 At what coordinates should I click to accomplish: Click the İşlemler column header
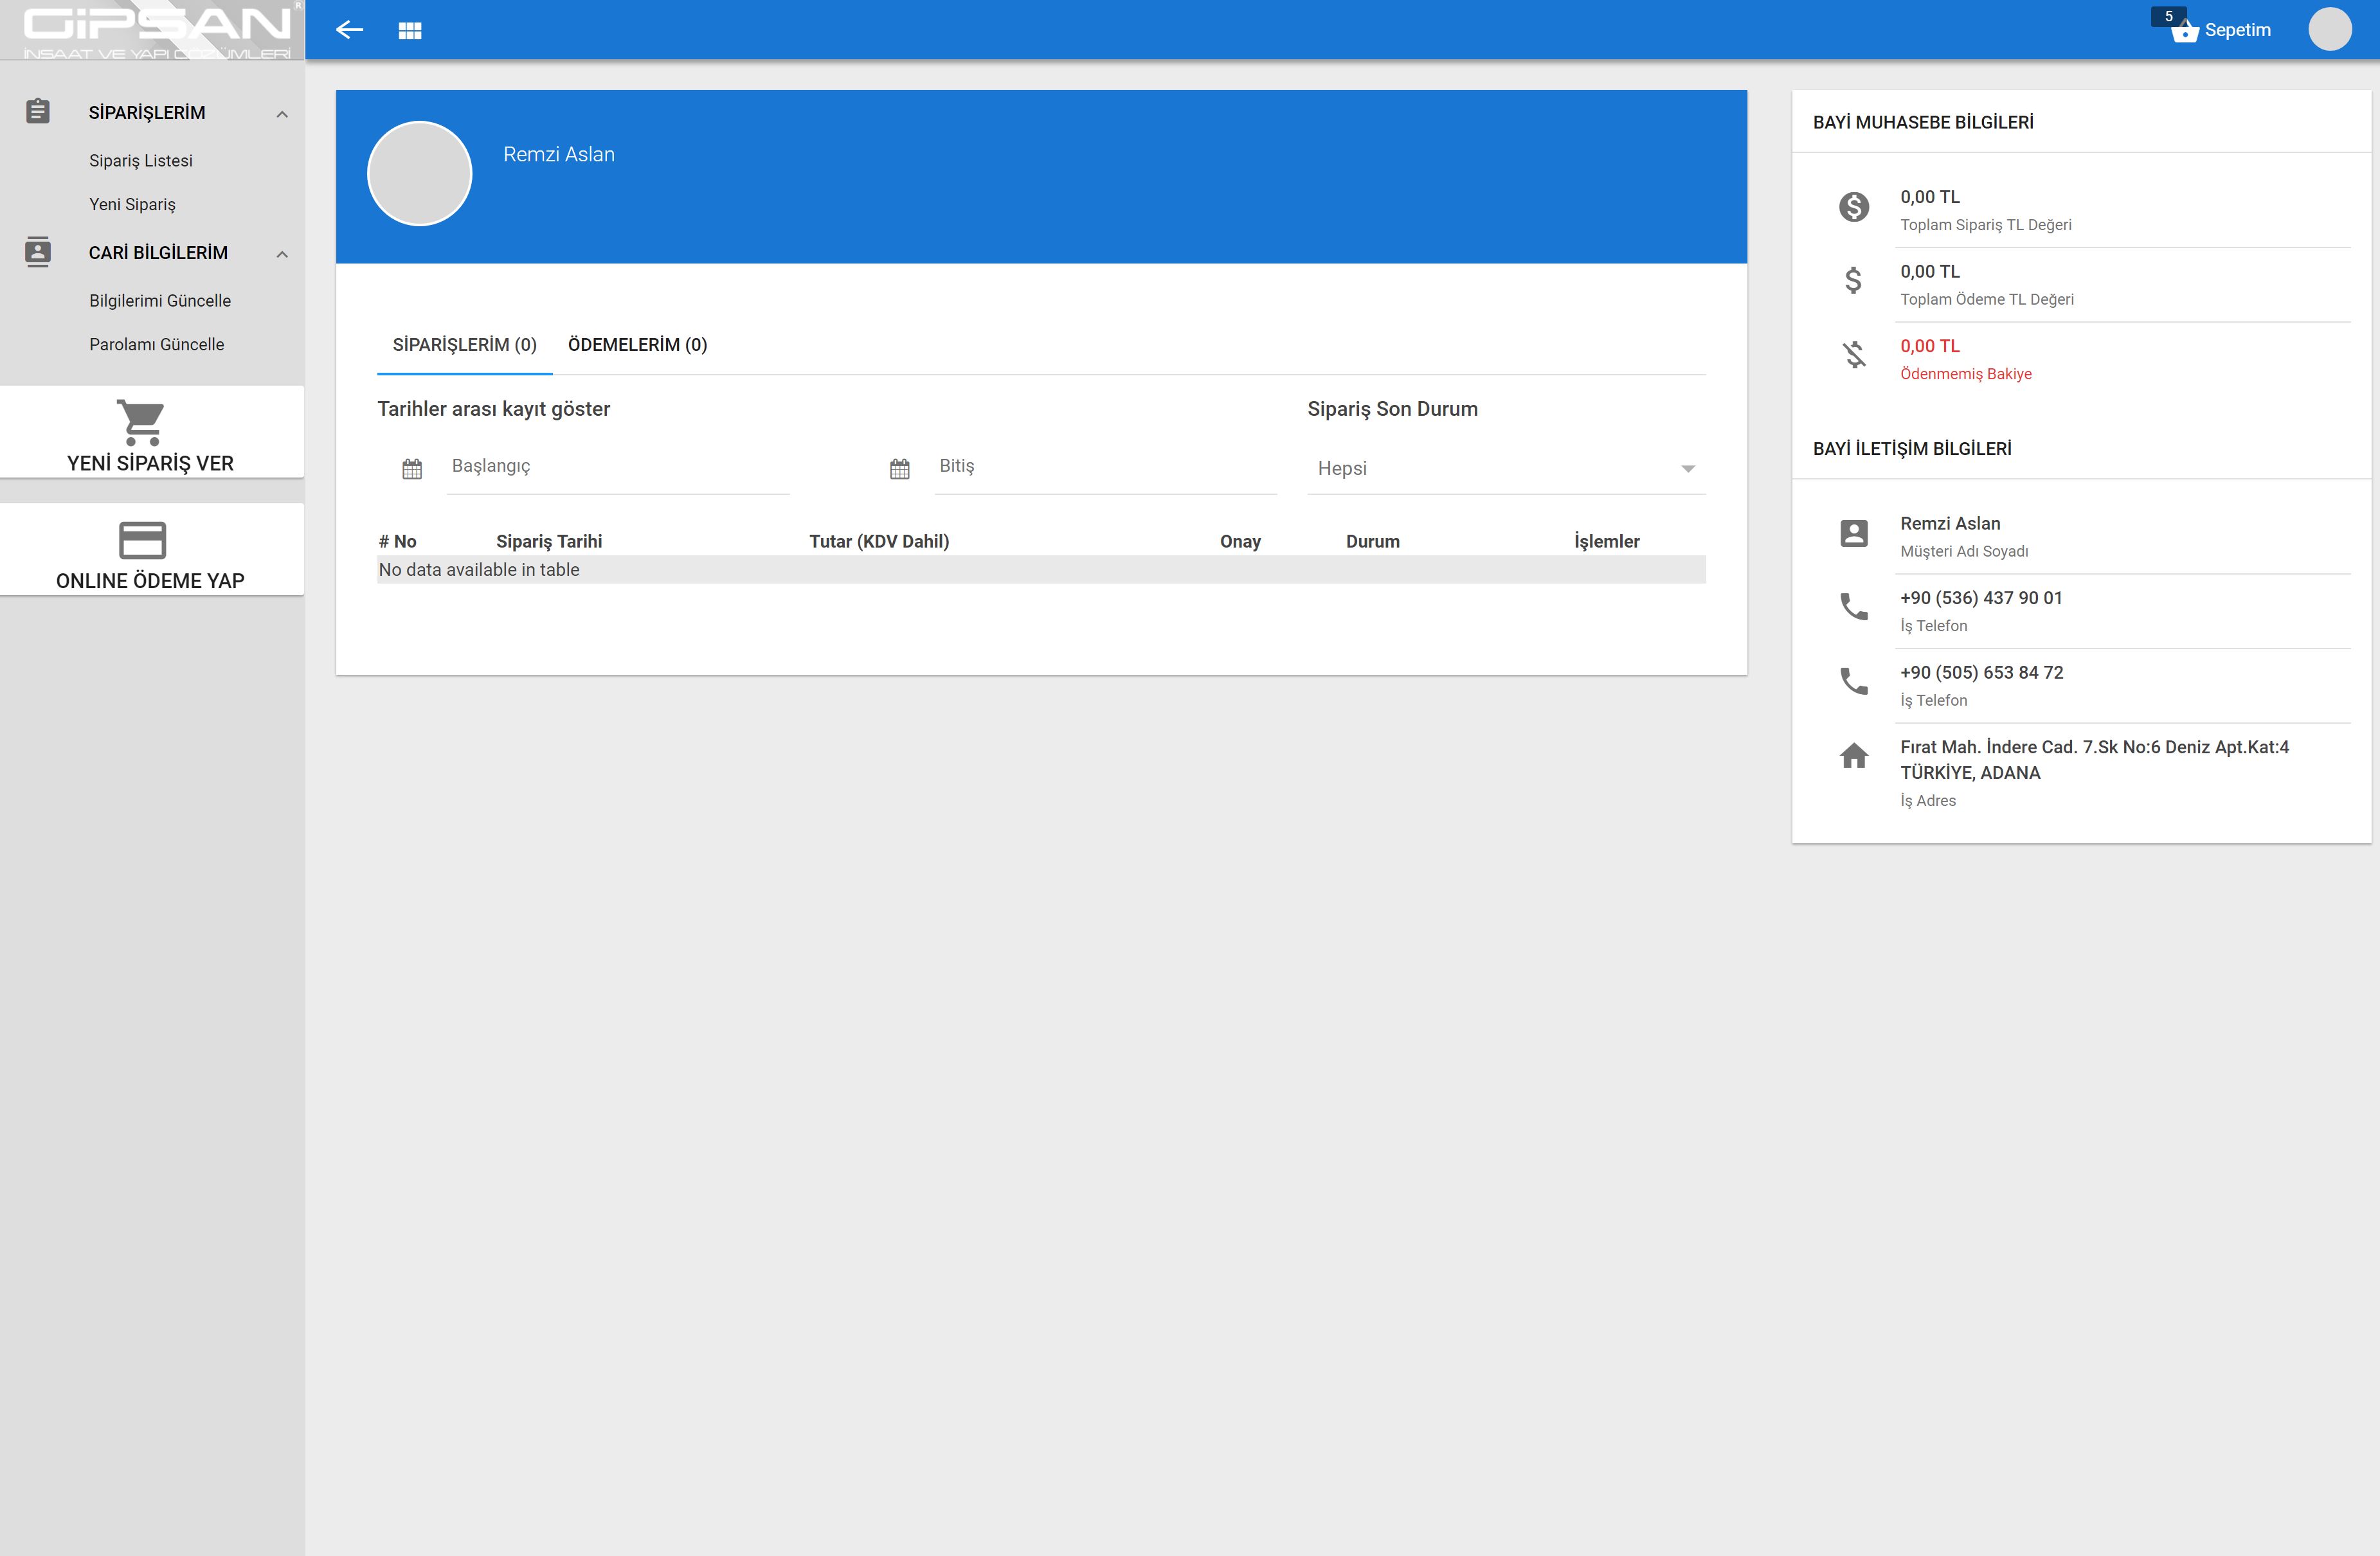(1606, 541)
